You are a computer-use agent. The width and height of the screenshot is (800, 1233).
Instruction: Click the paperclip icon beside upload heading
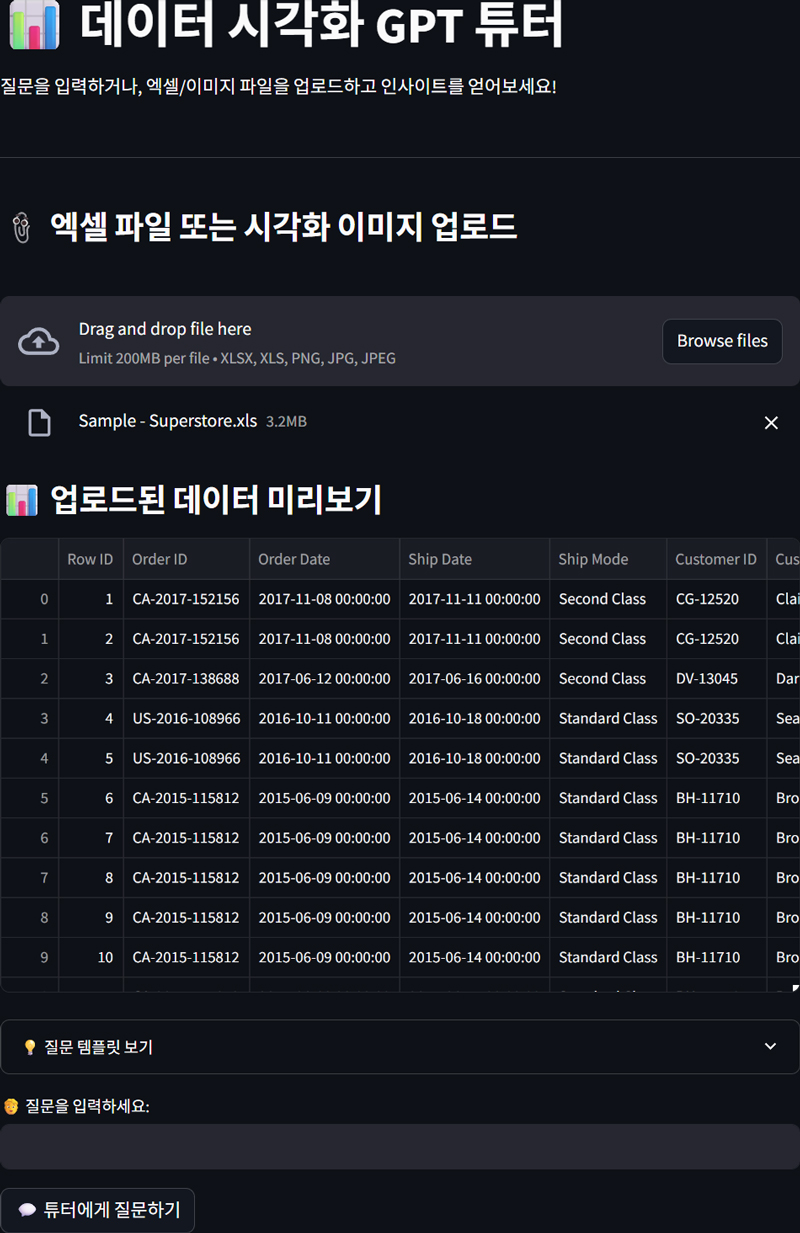coord(20,228)
